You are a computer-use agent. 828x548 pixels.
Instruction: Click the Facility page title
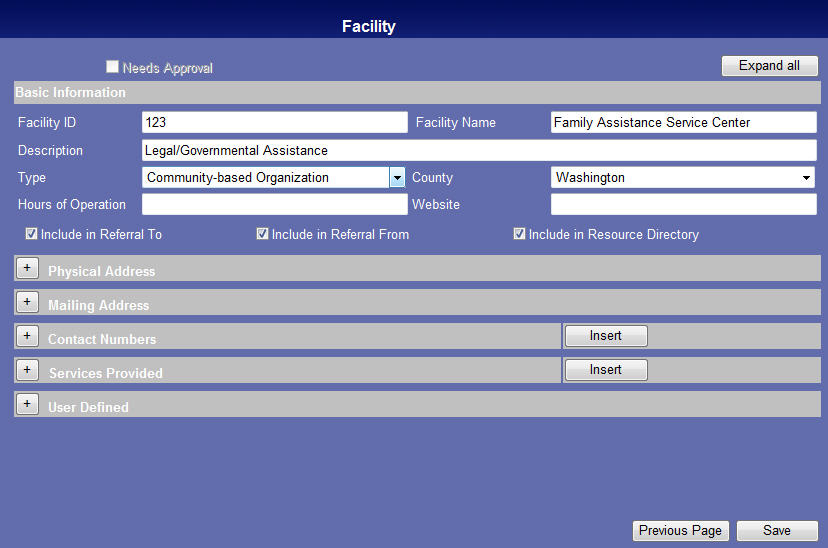click(x=369, y=26)
